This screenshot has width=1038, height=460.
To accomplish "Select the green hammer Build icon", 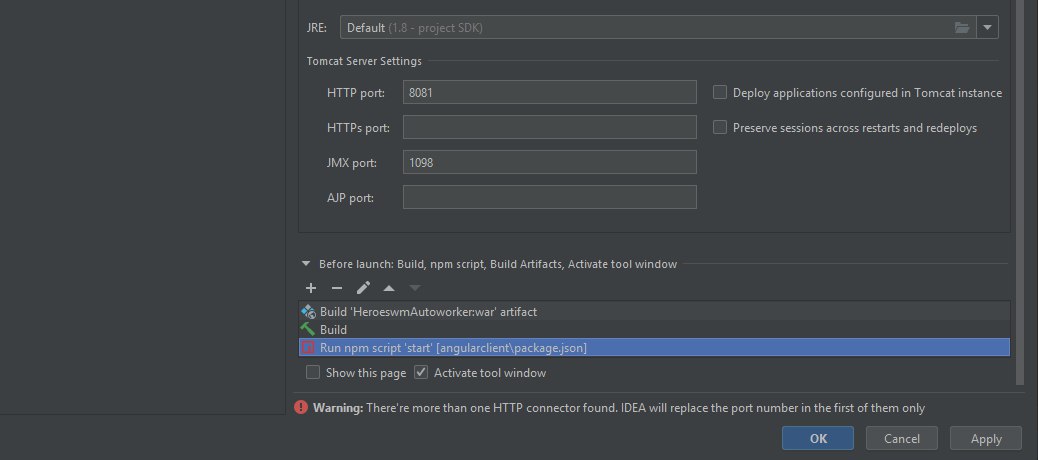I will (x=308, y=329).
